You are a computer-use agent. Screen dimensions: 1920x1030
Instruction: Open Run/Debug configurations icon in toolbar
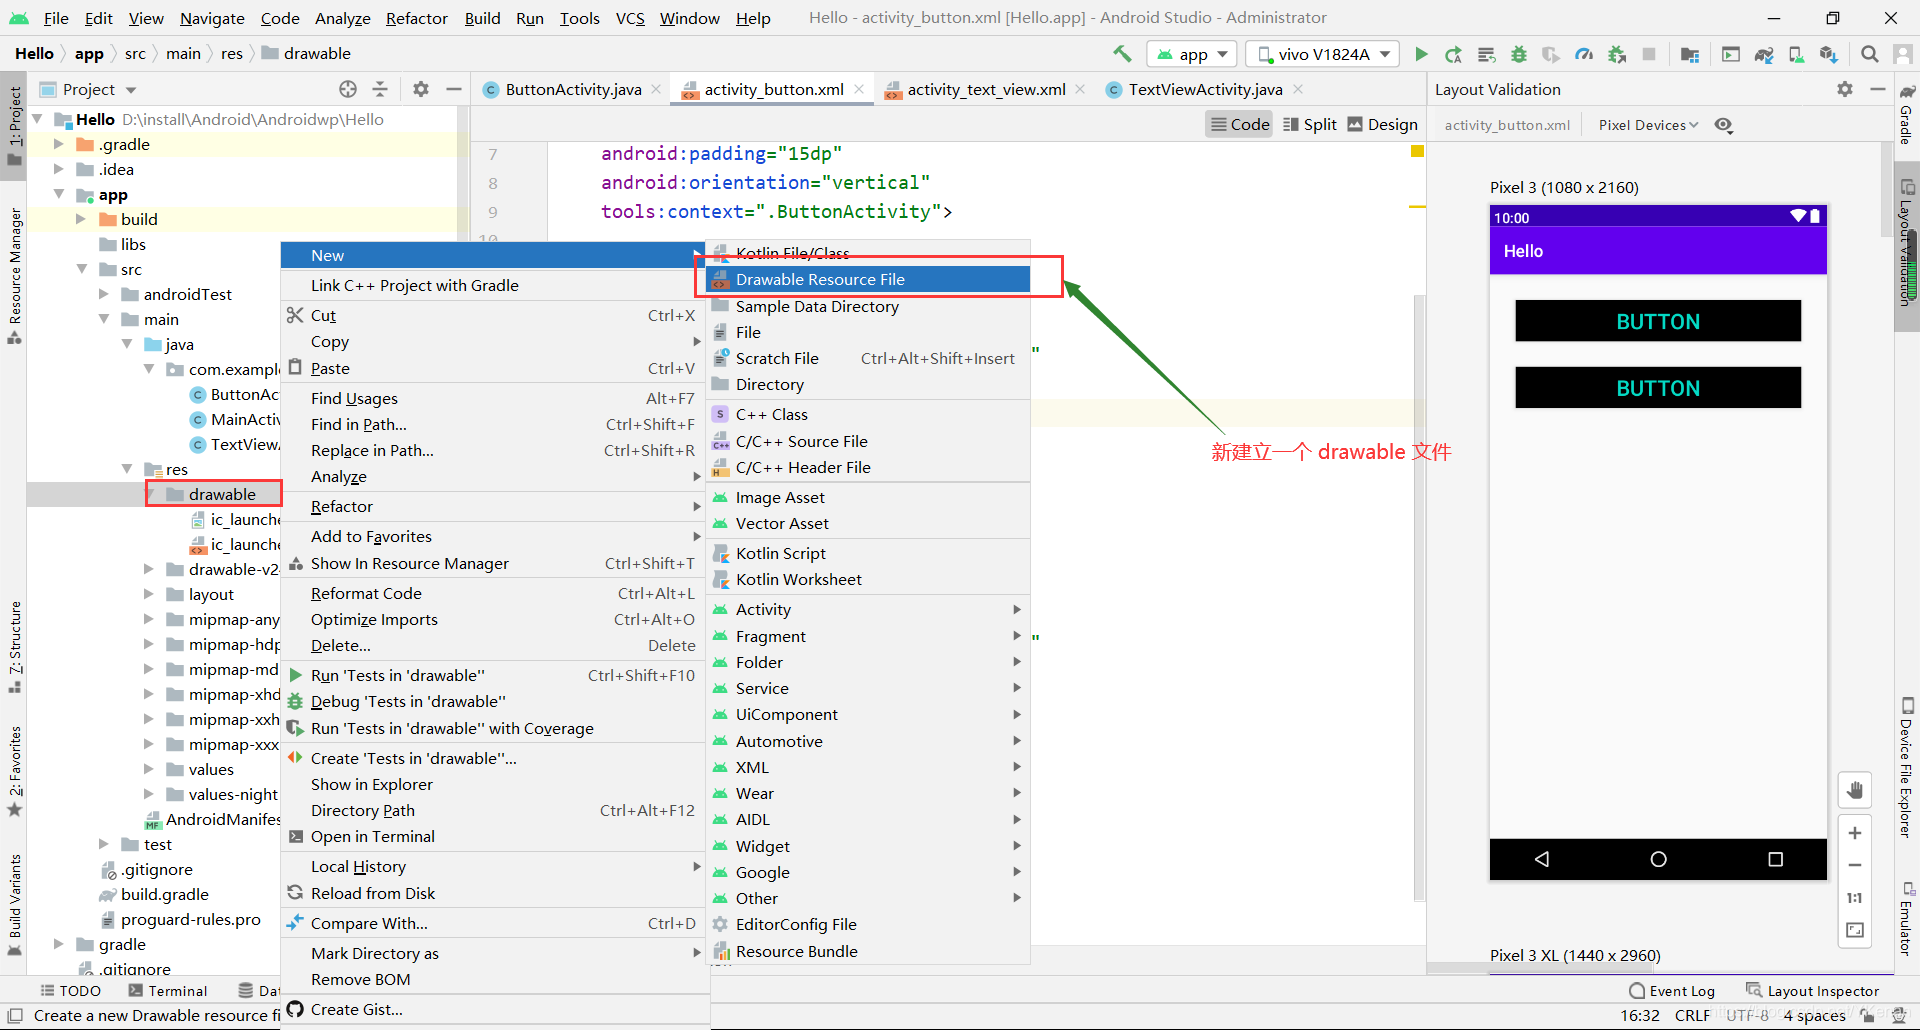[1731, 54]
